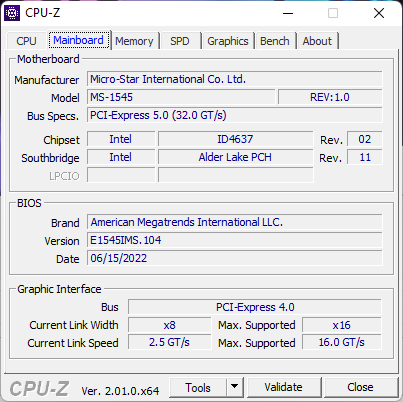
Task: Switch to the CPU tab
Action: (26, 41)
